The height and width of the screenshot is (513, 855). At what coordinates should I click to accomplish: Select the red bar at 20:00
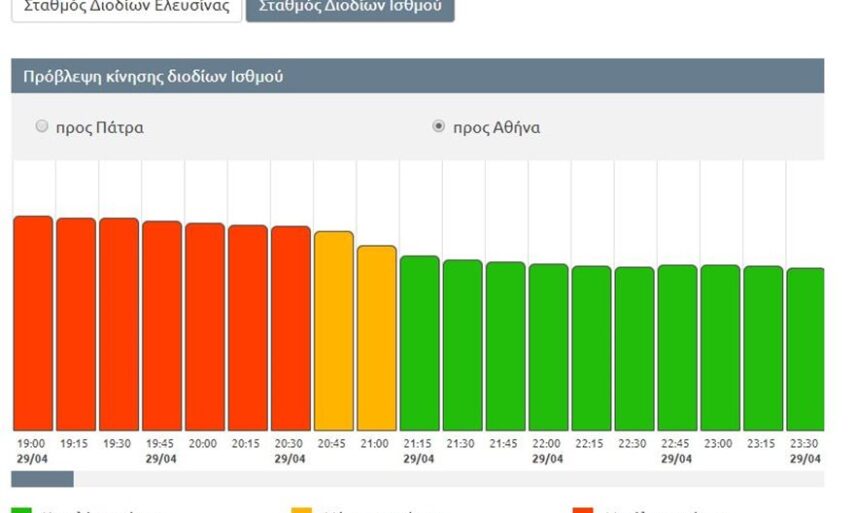click(x=205, y=327)
